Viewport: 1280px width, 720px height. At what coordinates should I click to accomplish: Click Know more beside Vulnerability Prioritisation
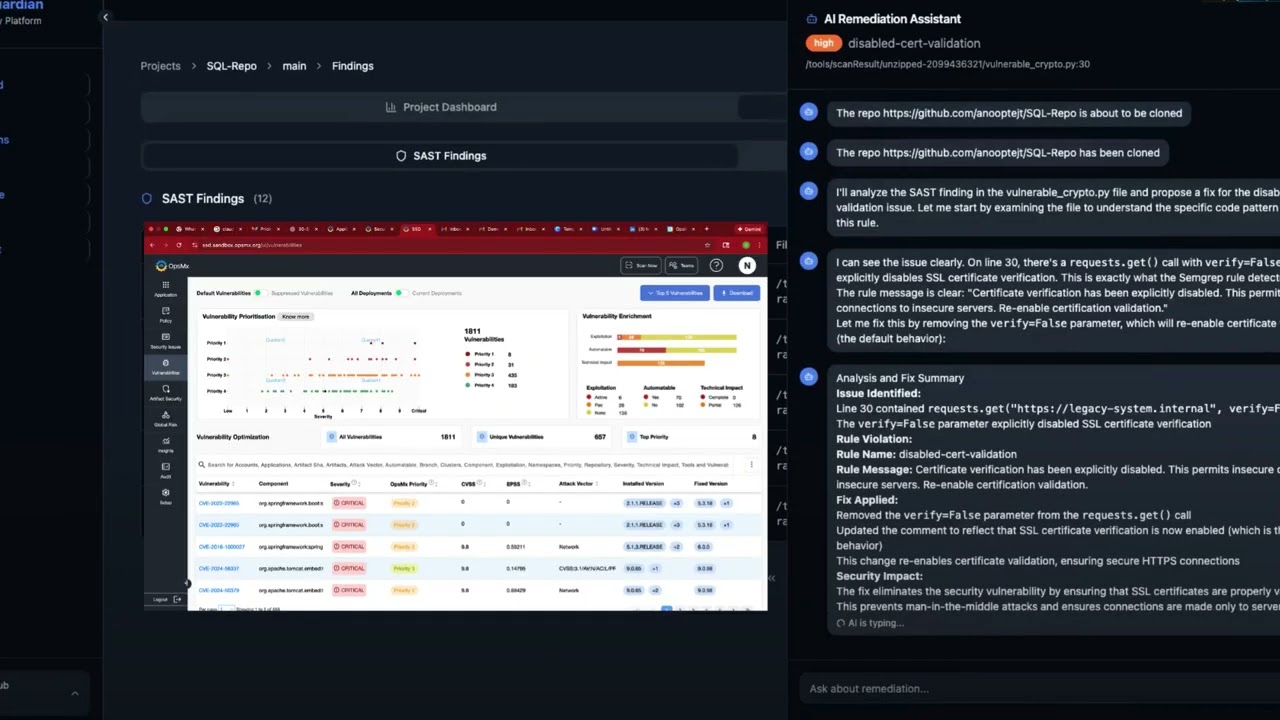click(x=296, y=316)
